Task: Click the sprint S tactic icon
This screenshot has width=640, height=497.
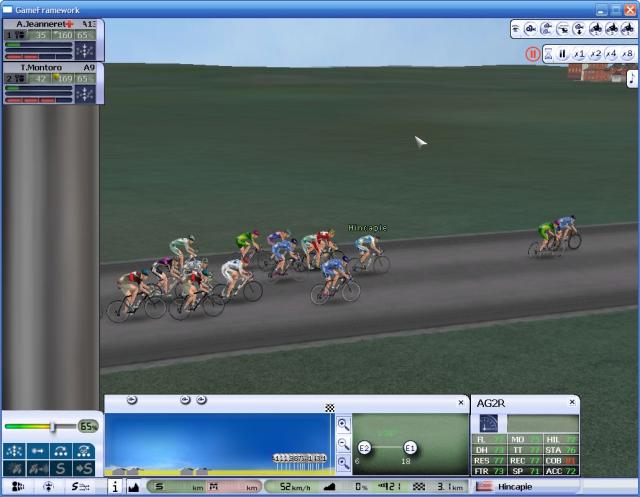Action: coord(62,468)
